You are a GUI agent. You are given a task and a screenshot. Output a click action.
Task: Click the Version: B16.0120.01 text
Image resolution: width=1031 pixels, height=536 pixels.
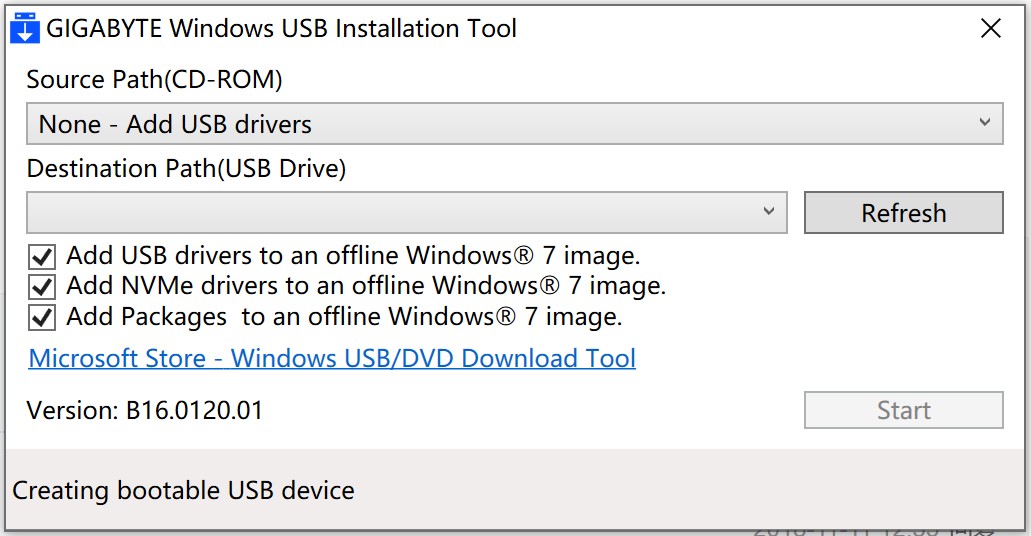click(x=145, y=410)
